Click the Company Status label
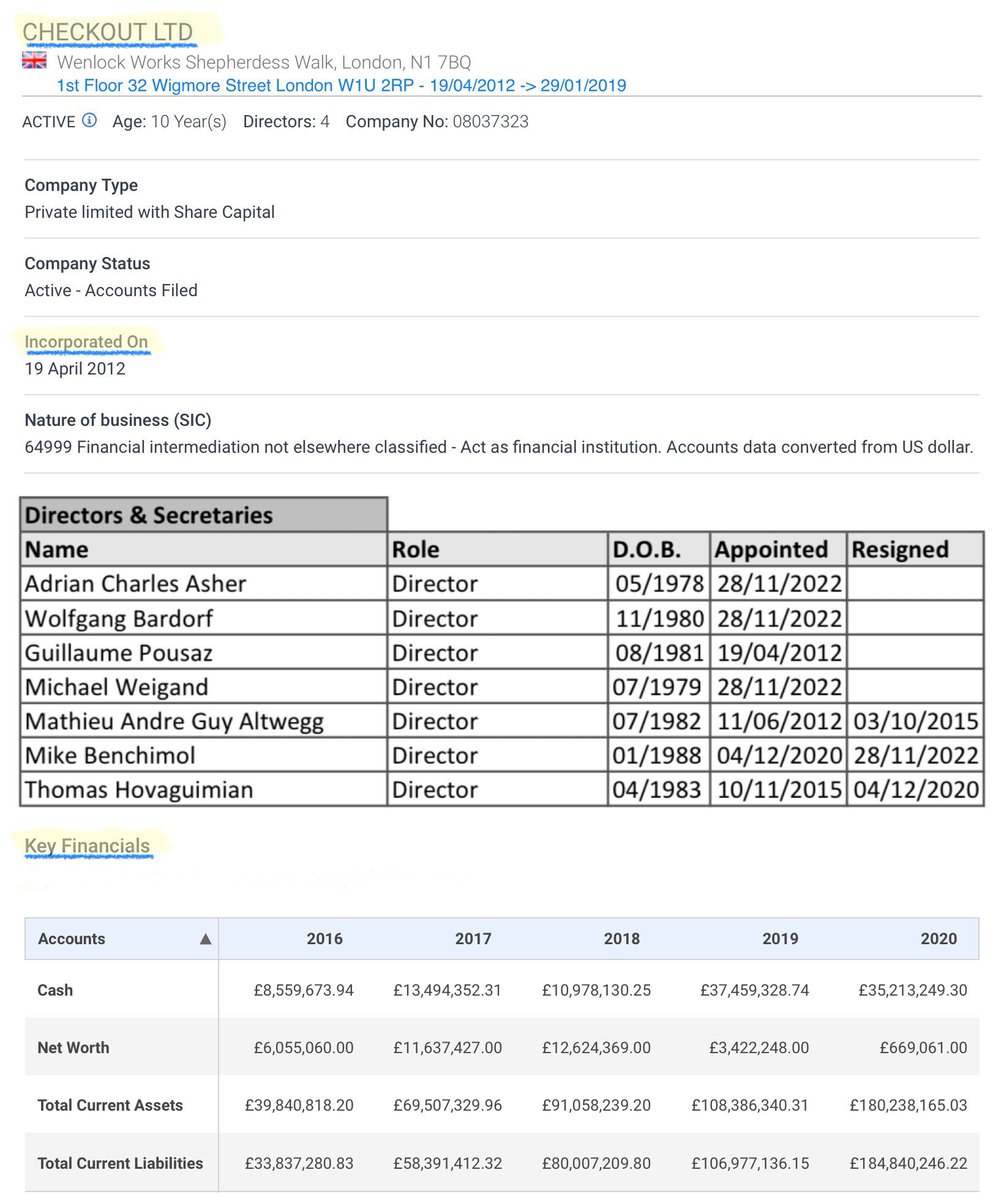The width and height of the screenshot is (1004, 1200). tap(87, 264)
